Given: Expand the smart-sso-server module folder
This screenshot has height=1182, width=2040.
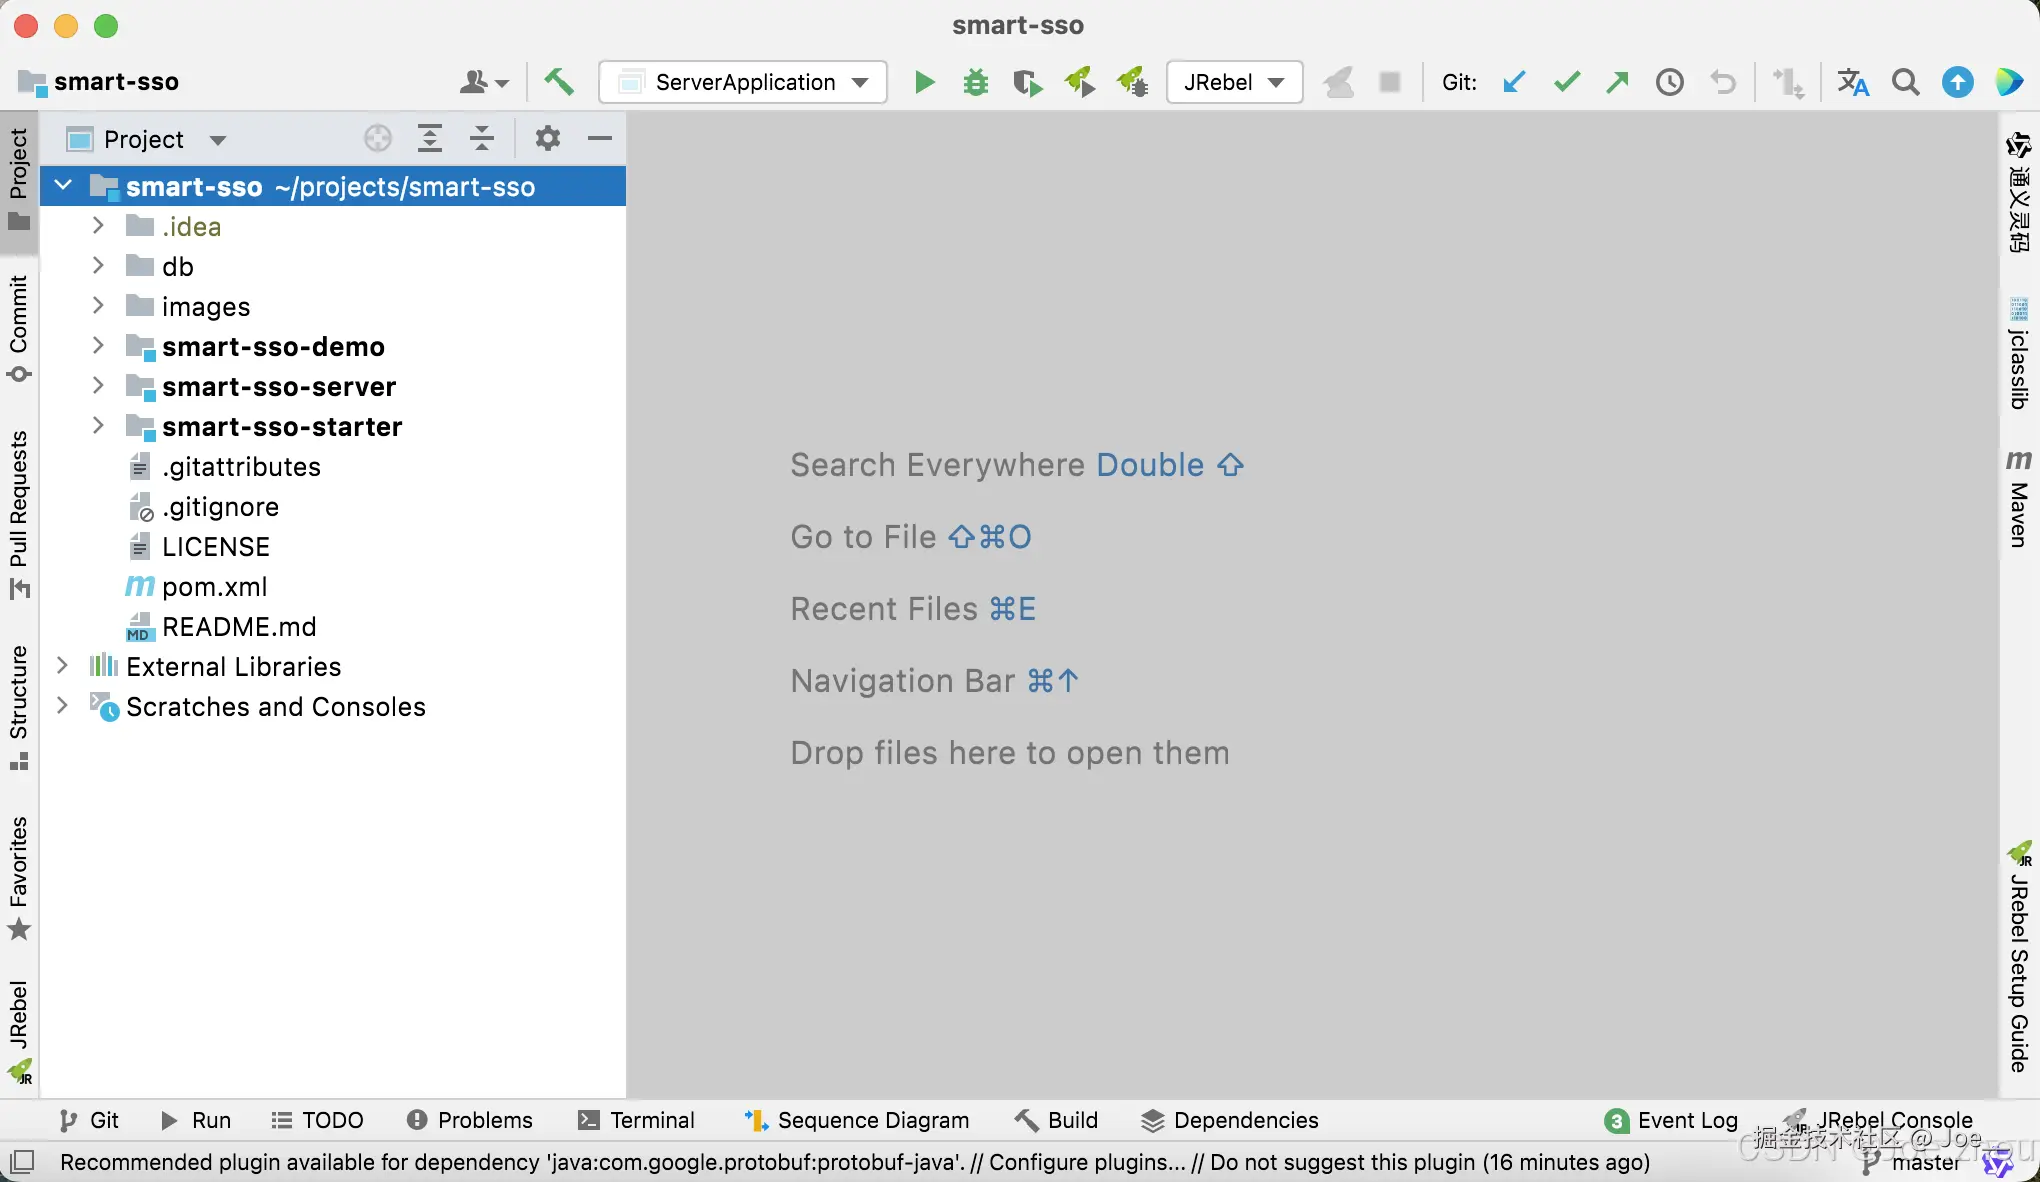Looking at the screenshot, I should click(x=98, y=386).
